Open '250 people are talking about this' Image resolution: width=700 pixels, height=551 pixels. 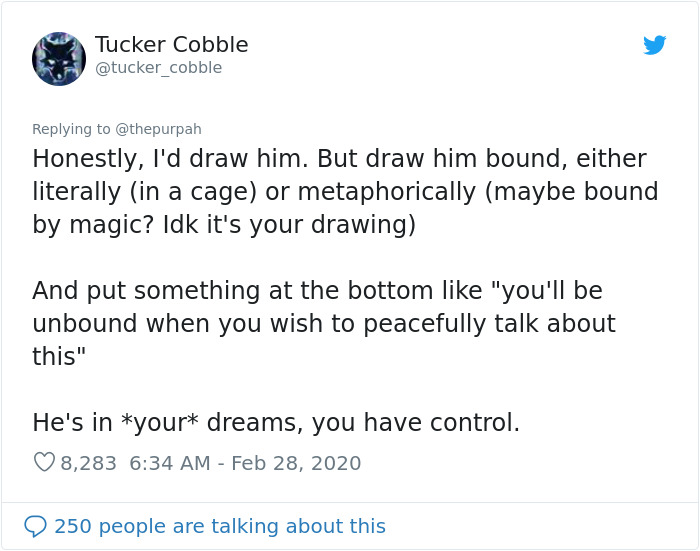tap(220, 526)
